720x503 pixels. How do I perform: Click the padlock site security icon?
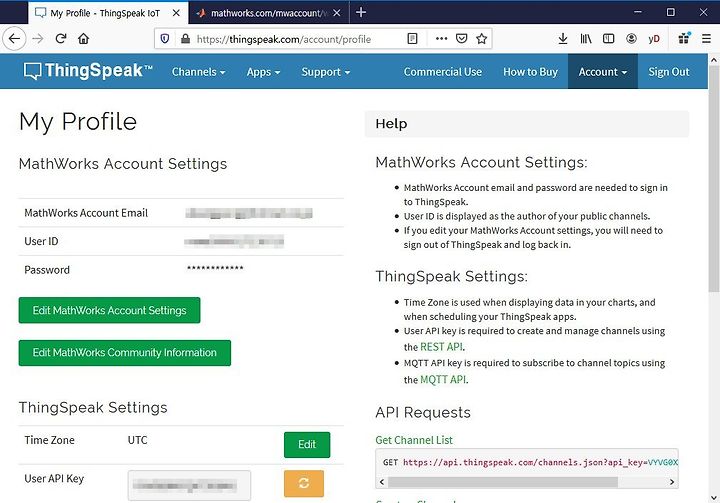185,39
